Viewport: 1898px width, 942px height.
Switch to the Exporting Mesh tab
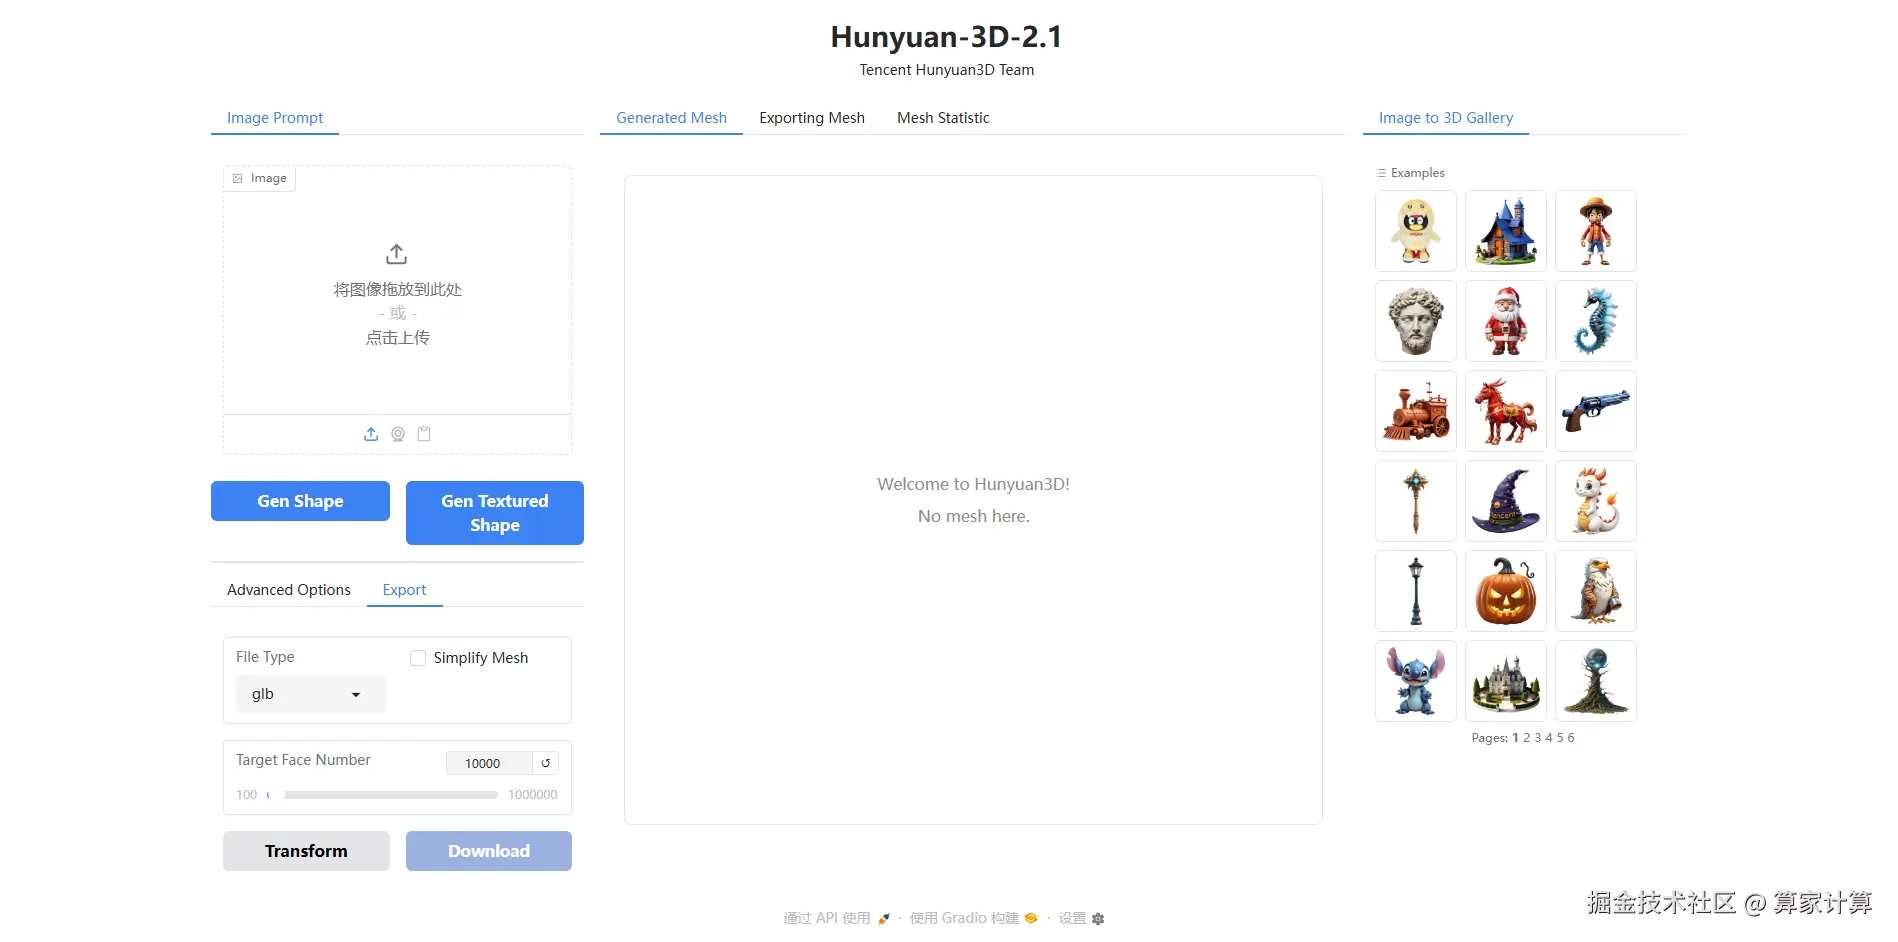pos(812,118)
